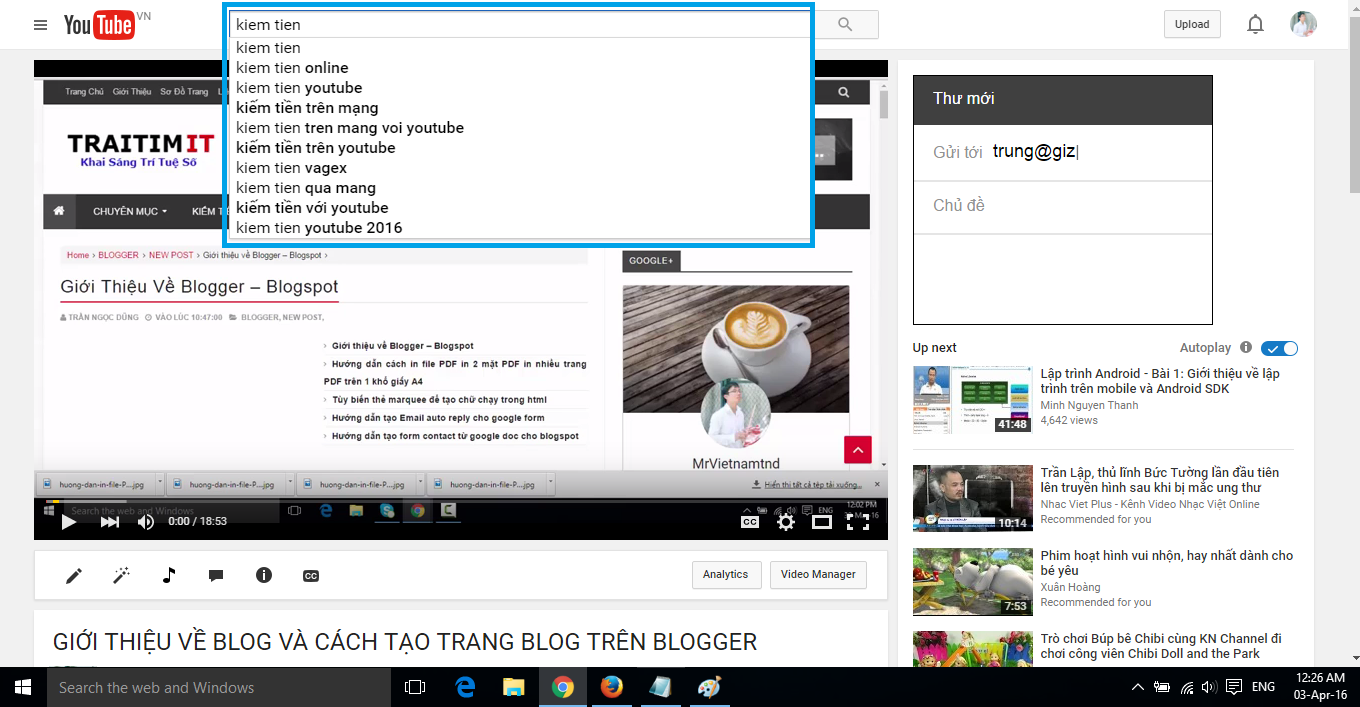Image resolution: width=1360 pixels, height=707 pixels.
Task: Open the Trần Lập video thumbnail
Action: (972, 498)
